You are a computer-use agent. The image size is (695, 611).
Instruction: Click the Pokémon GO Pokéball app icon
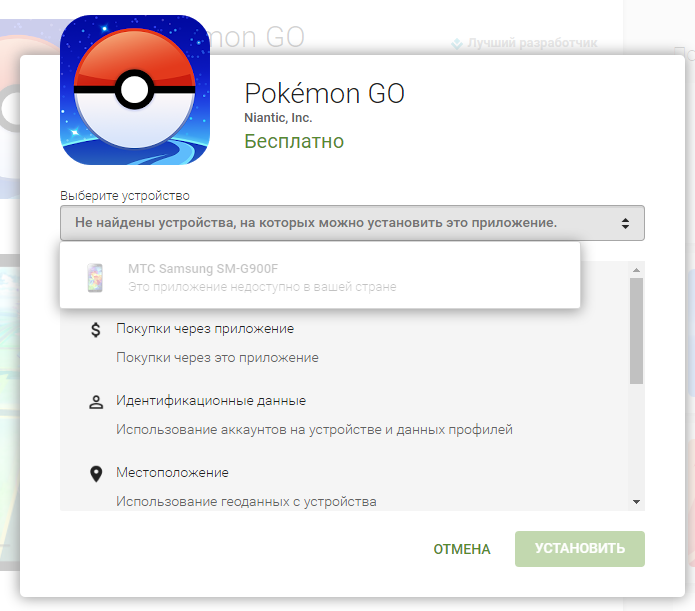tap(135, 90)
